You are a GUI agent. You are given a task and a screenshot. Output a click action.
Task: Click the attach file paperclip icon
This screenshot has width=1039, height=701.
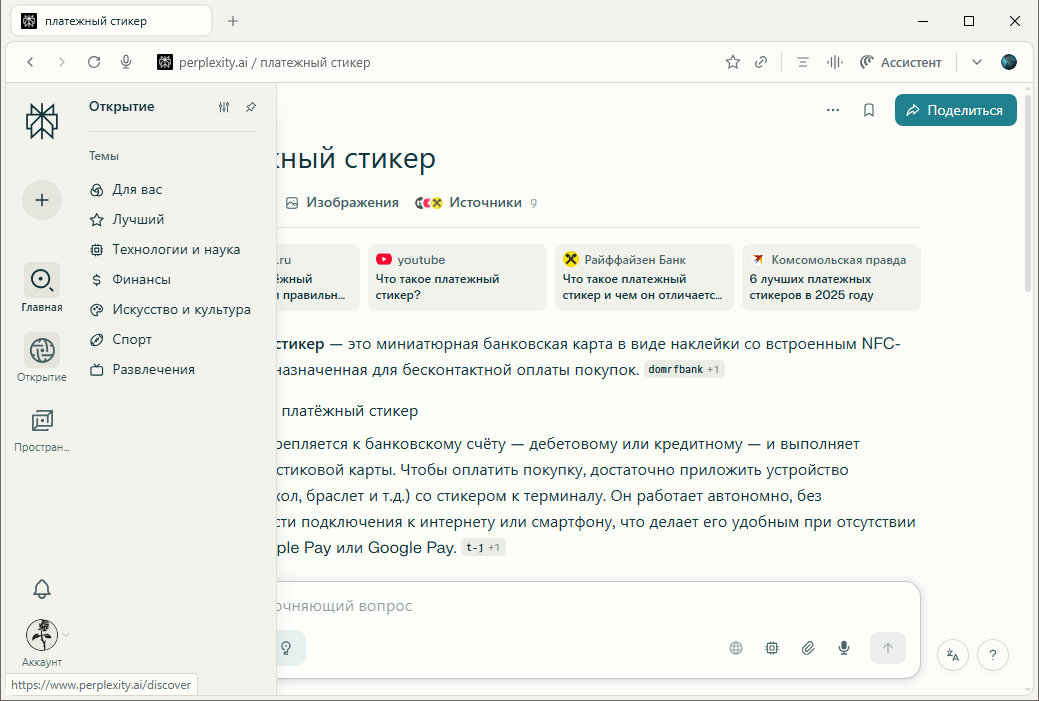(808, 648)
